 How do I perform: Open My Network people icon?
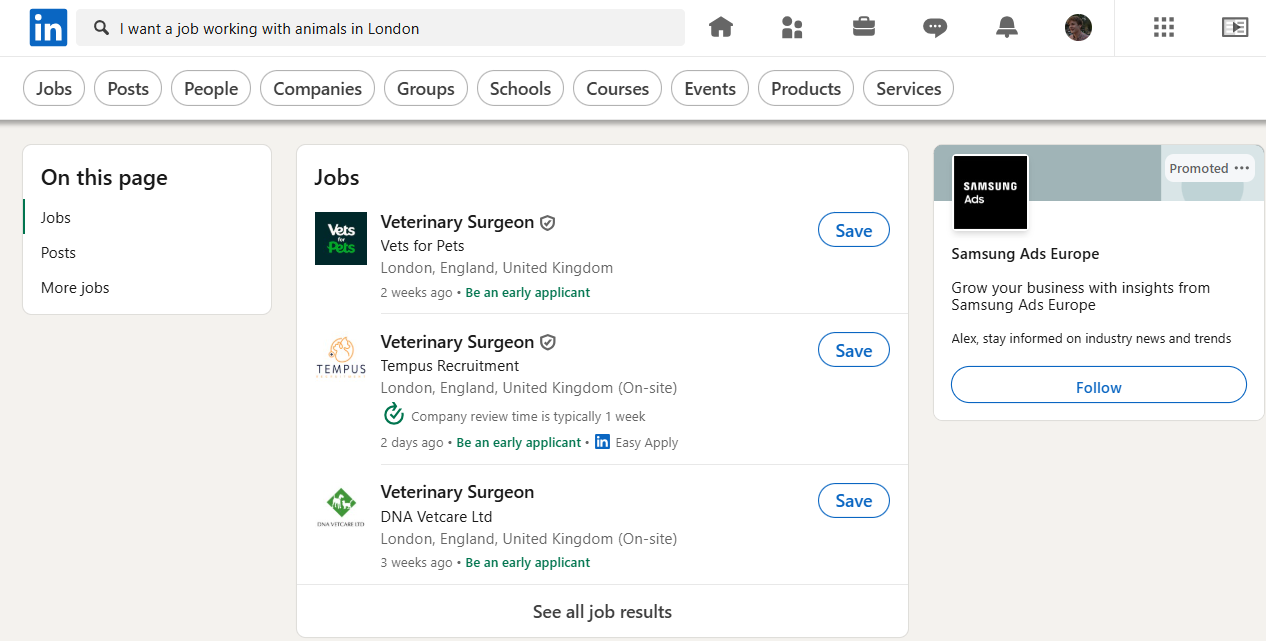coord(792,28)
